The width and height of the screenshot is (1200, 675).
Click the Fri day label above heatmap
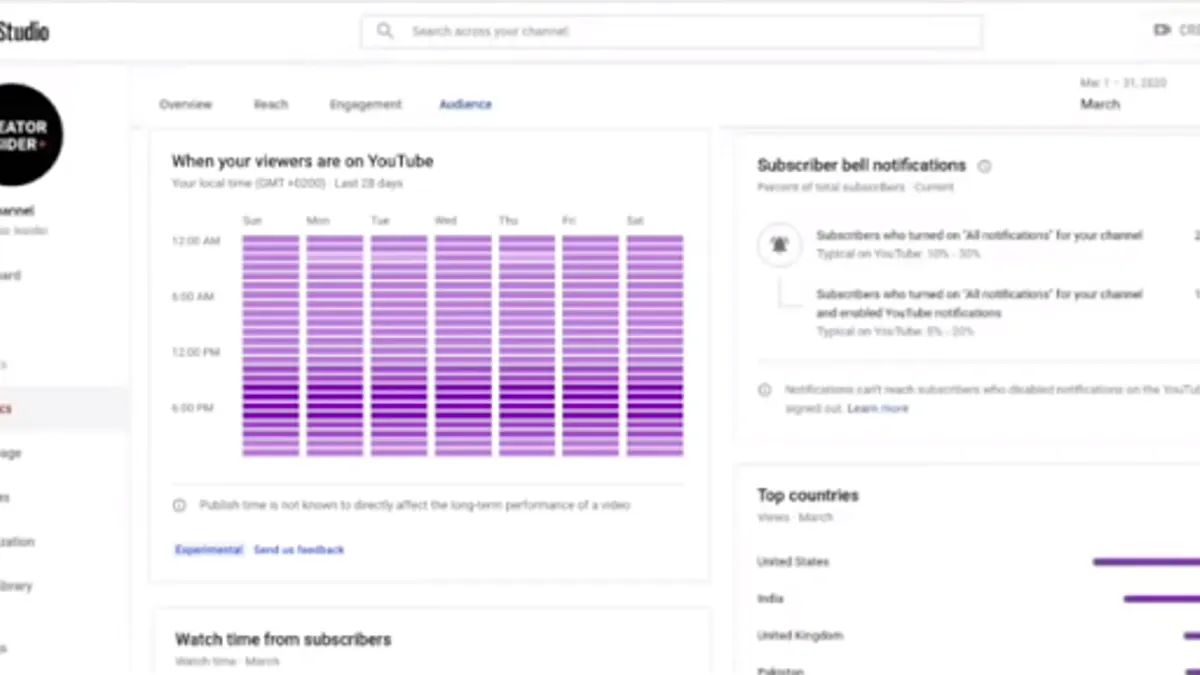pyautogui.click(x=568, y=220)
